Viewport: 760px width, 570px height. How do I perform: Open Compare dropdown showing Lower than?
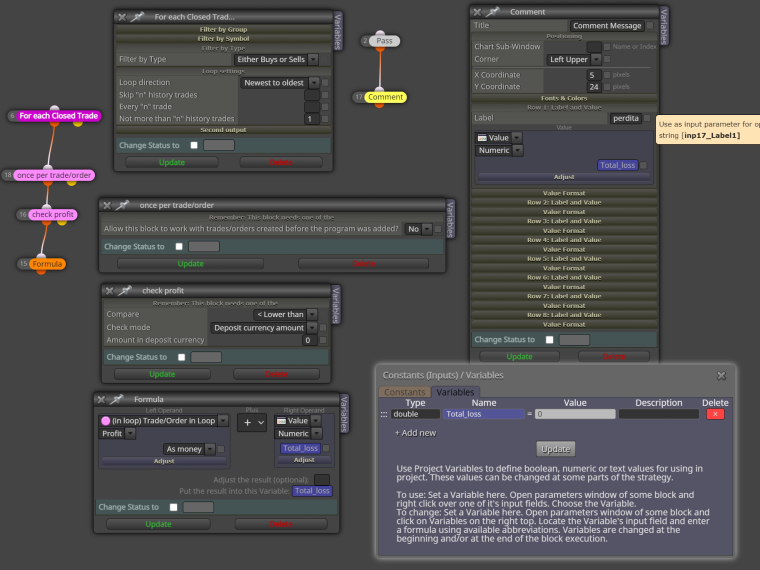pos(285,315)
